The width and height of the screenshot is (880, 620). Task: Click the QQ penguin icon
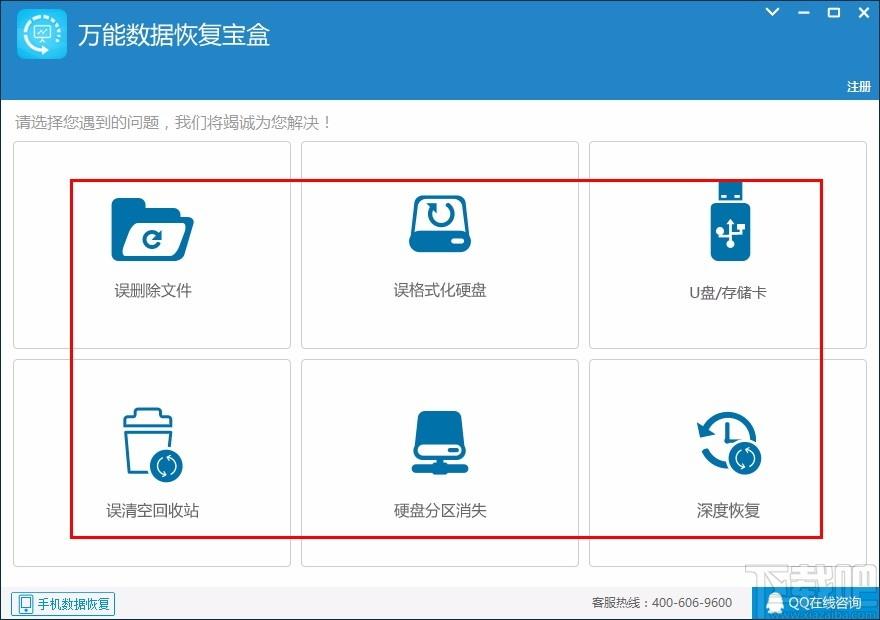tap(774, 604)
